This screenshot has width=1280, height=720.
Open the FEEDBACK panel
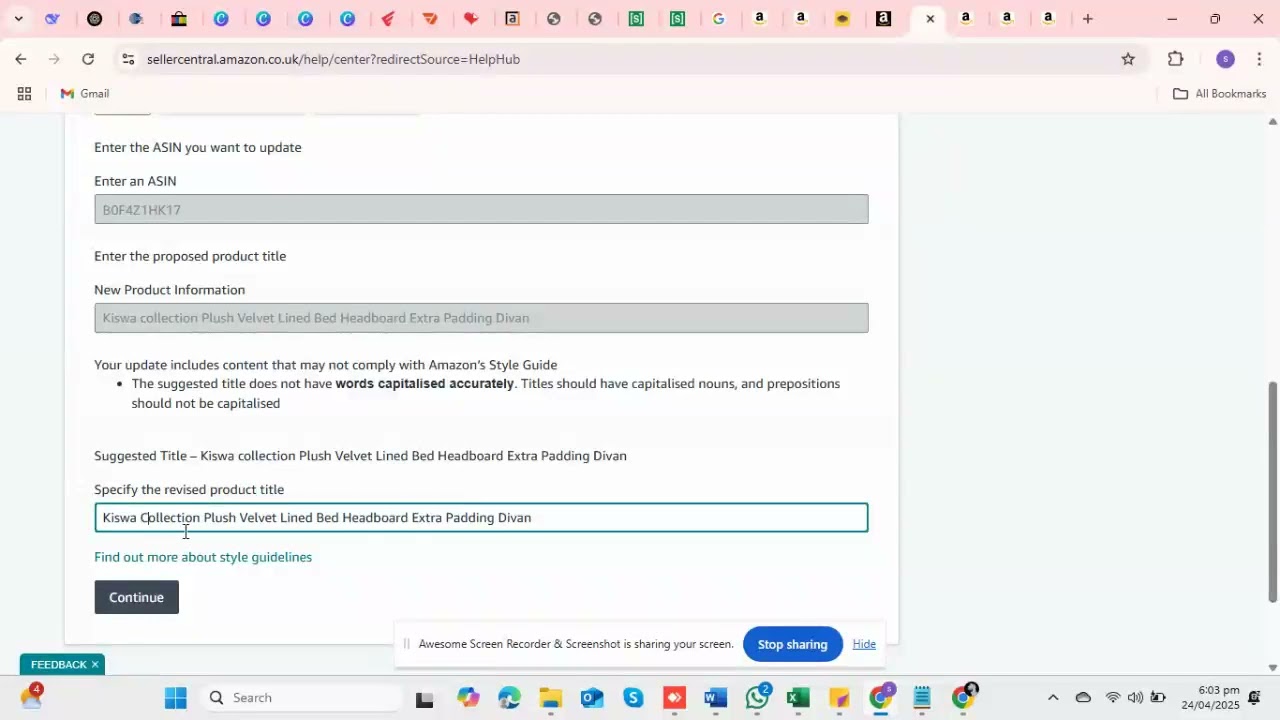click(58, 665)
